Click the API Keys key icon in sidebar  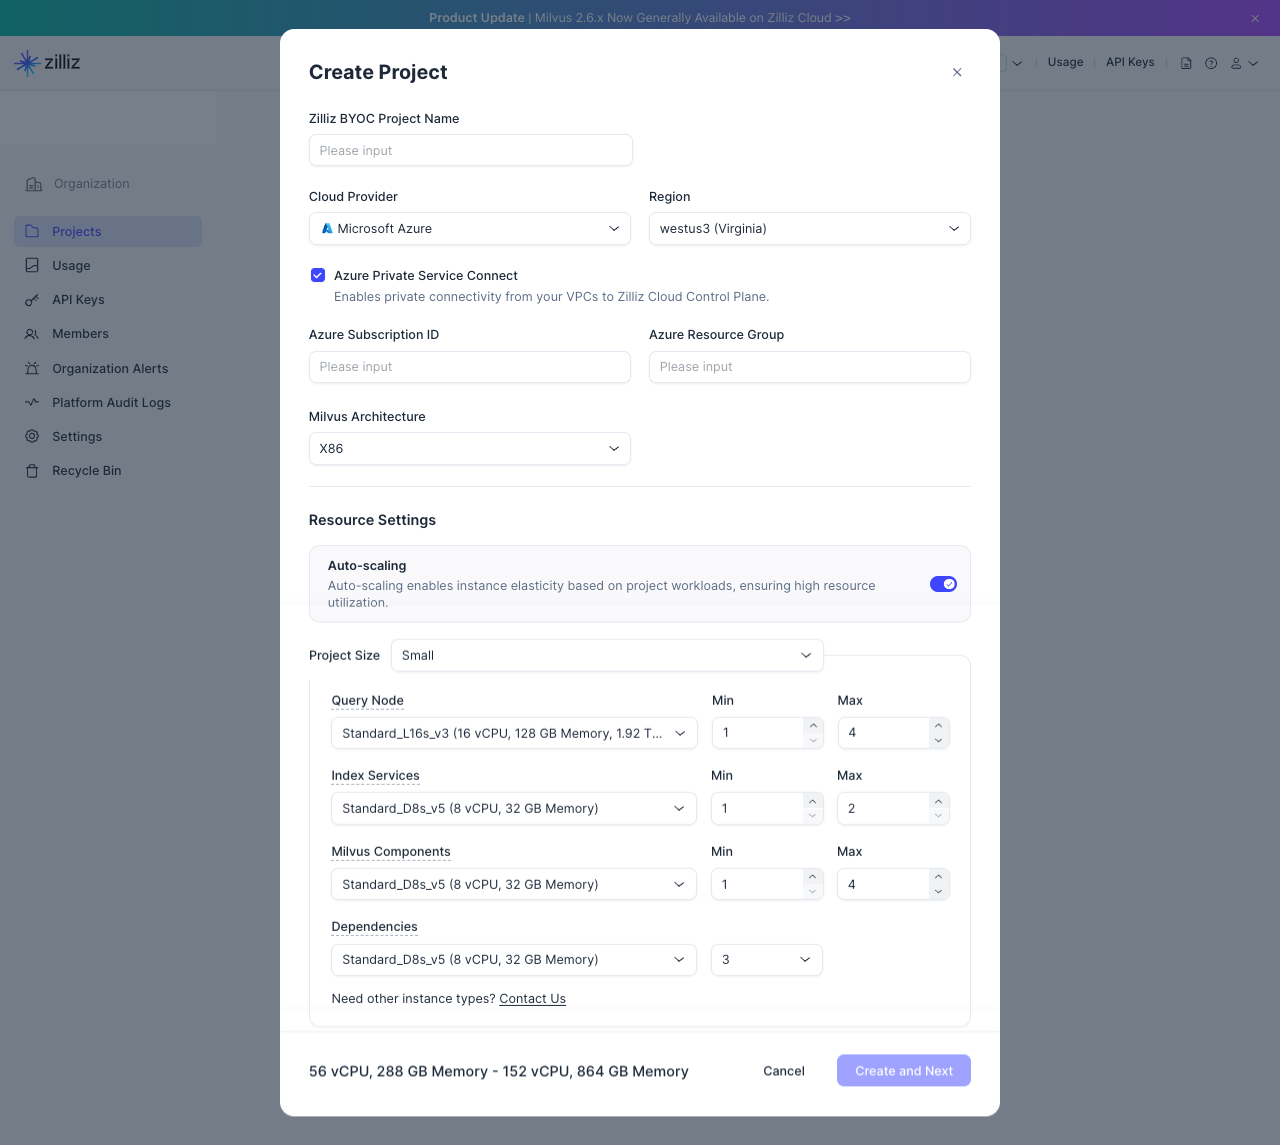point(32,300)
